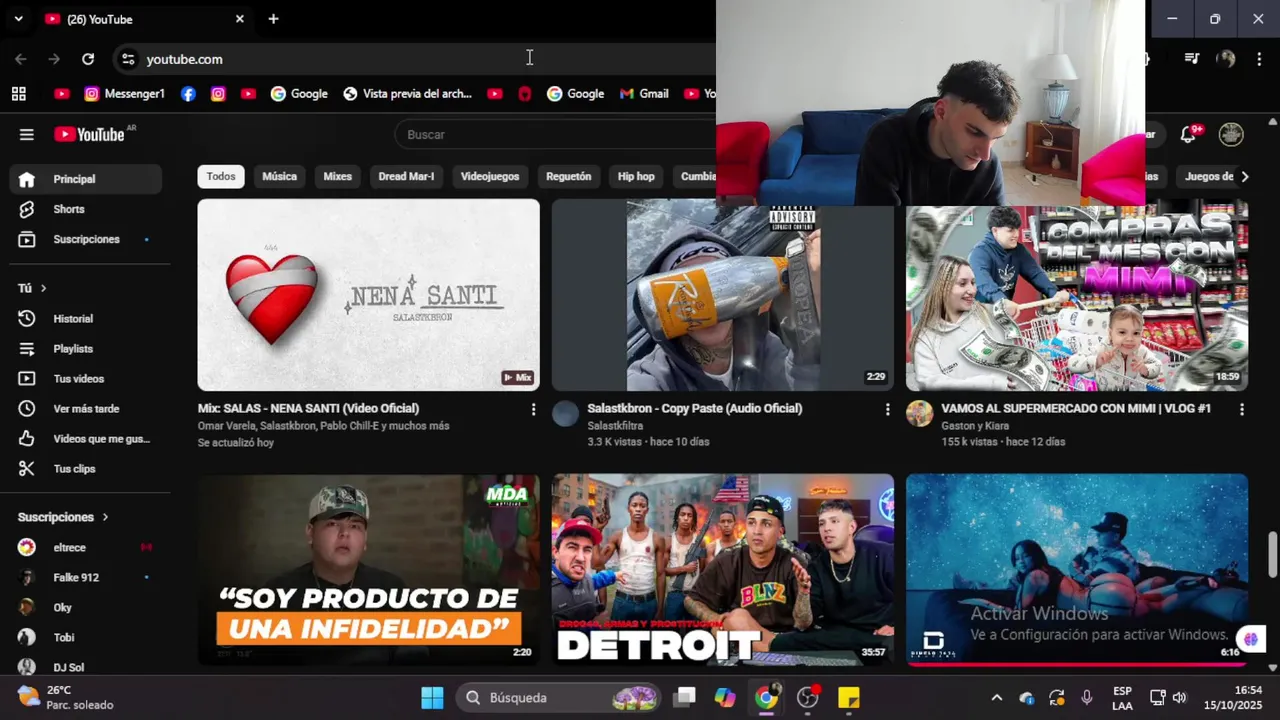1280x720 pixels.
Task: Open options for Copy Paste video
Action: pyautogui.click(x=887, y=409)
